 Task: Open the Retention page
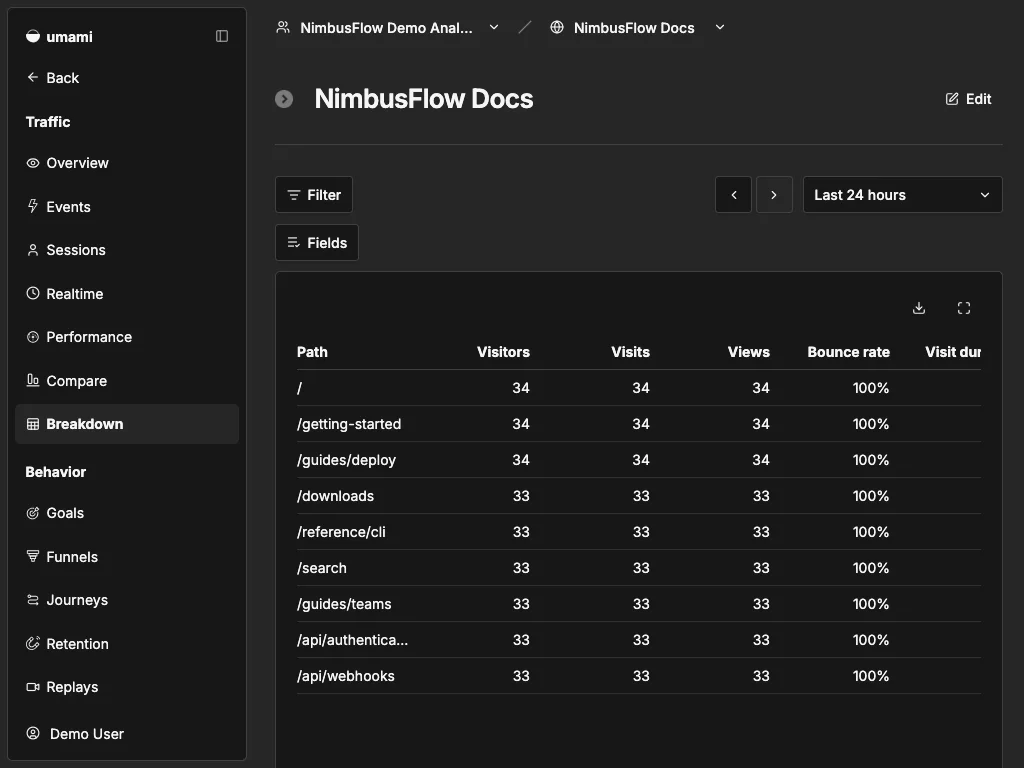(x=127, y=644)
